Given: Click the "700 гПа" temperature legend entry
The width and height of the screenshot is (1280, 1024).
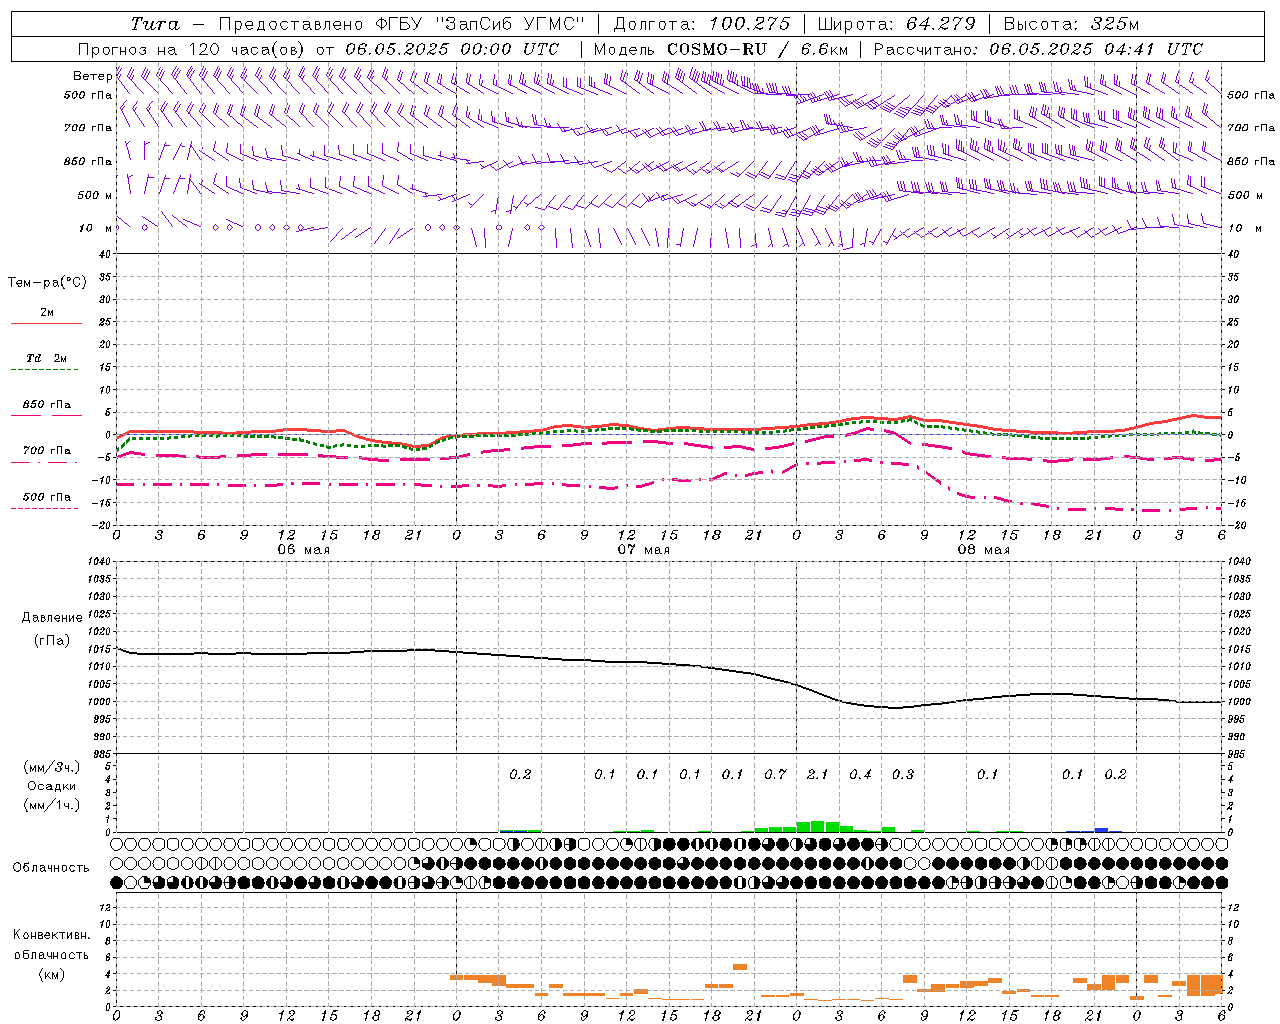Looking at the screenshot, I should tap(46, 450).
